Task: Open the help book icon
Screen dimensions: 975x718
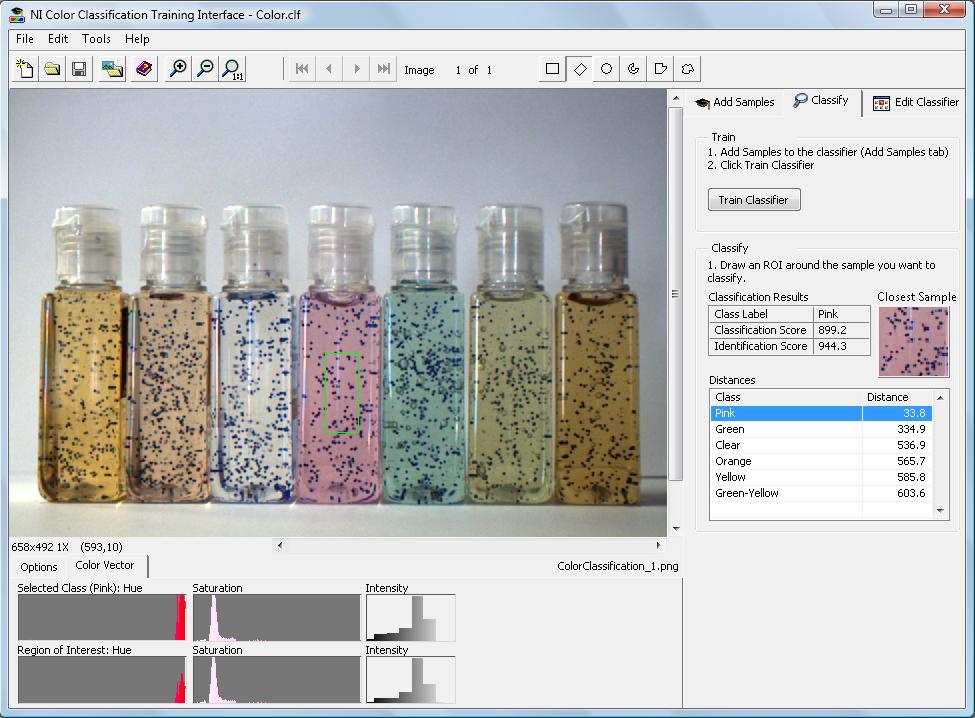Action: pos(144,69)
